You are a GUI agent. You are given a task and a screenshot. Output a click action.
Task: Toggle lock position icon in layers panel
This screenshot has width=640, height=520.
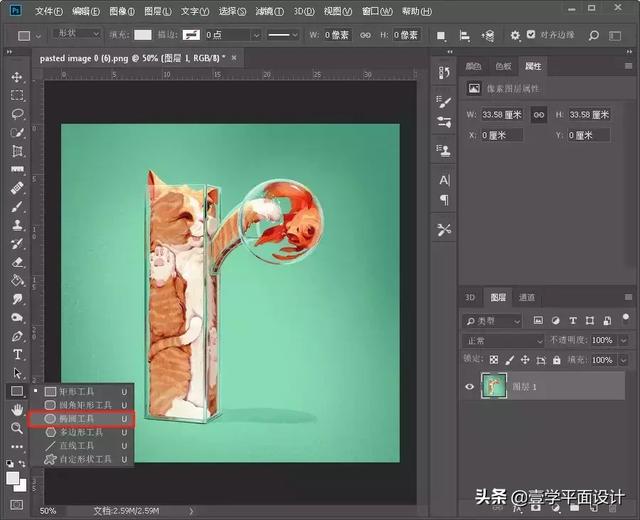point(525,360)
